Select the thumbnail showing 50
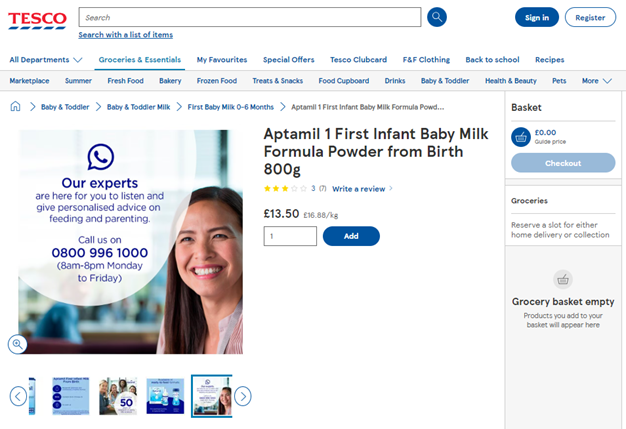This screenshot has height=429, width=626. [118, 396]
